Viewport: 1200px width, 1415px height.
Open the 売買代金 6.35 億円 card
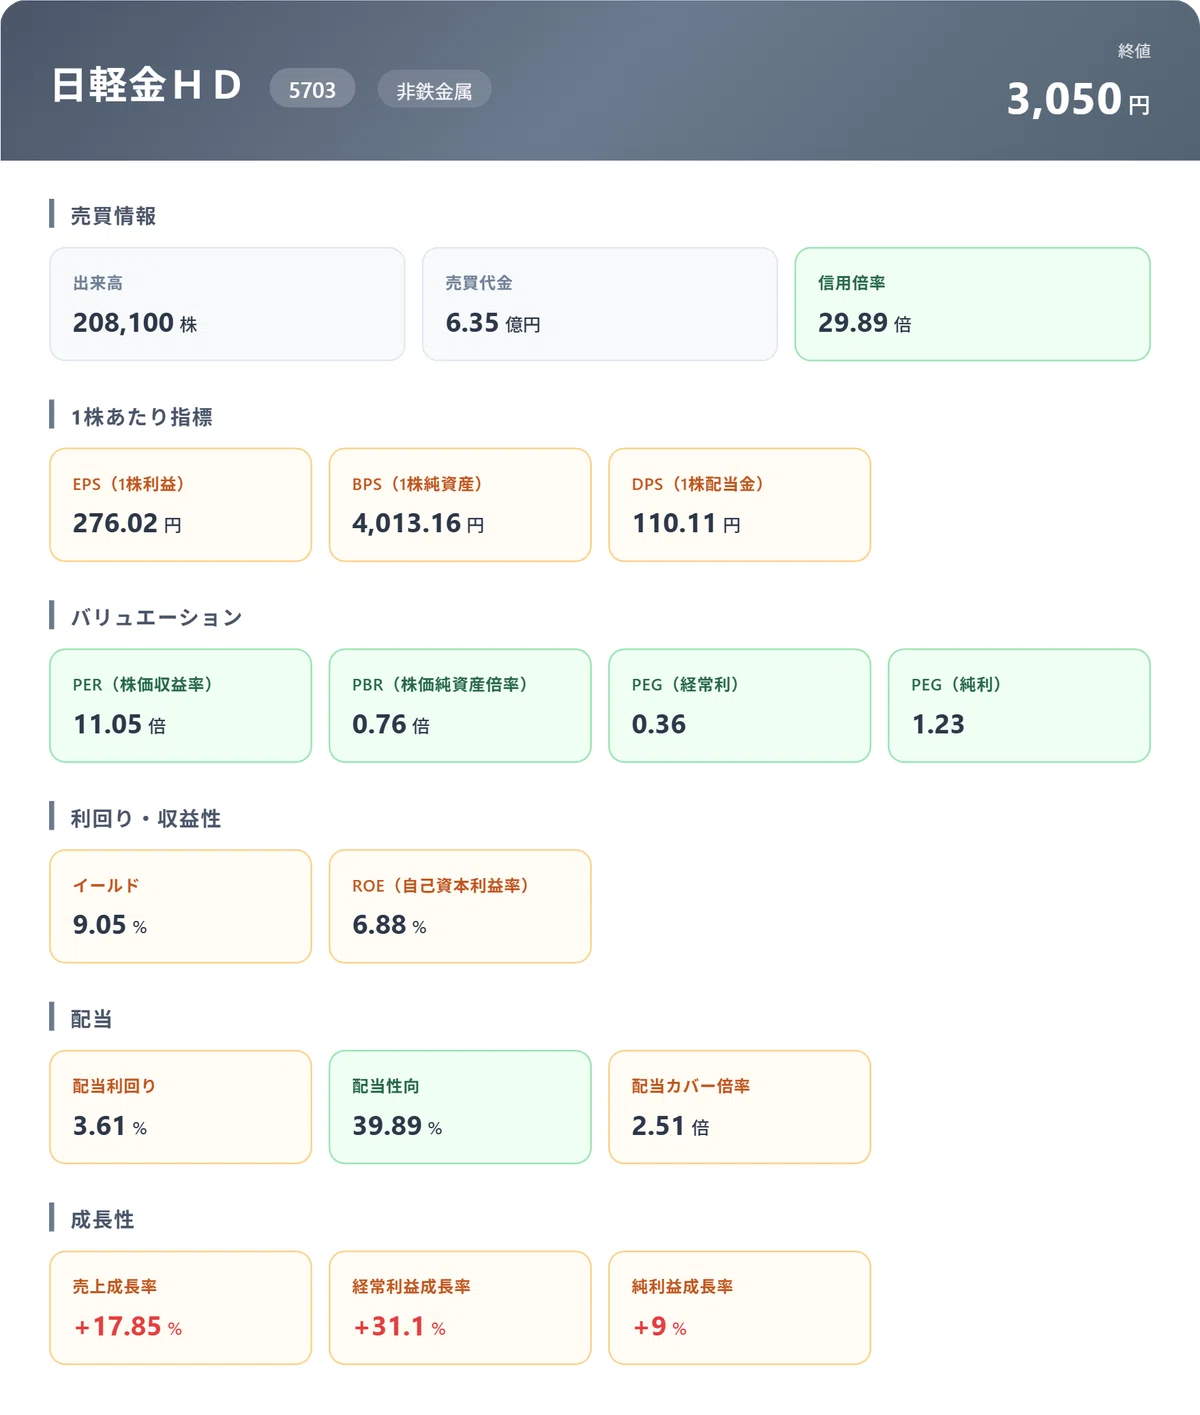[600, 304]
